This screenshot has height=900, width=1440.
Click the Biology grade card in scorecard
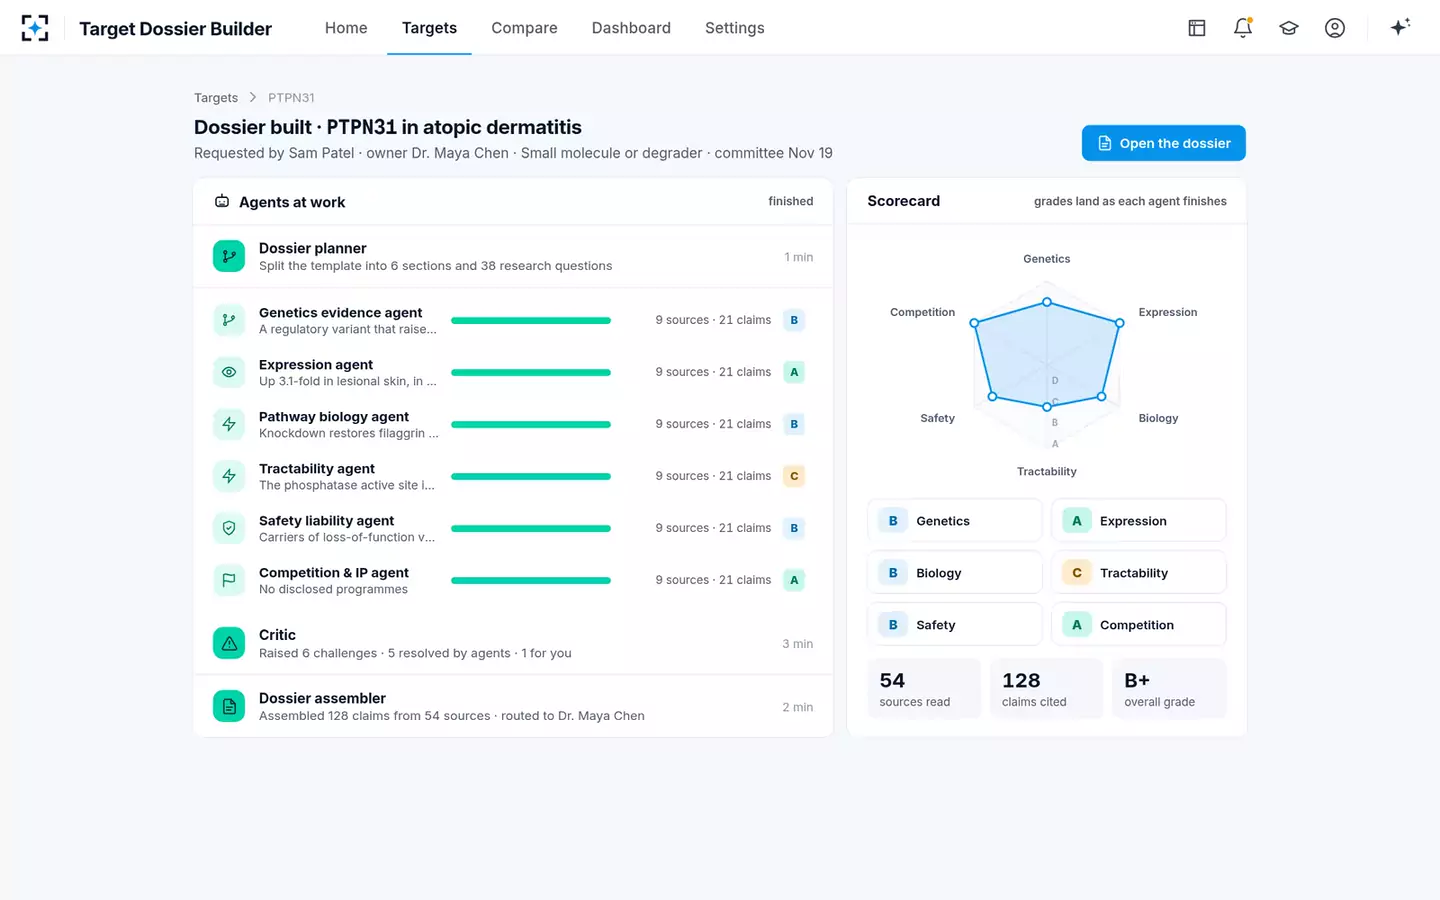click(x=954, y=573)
